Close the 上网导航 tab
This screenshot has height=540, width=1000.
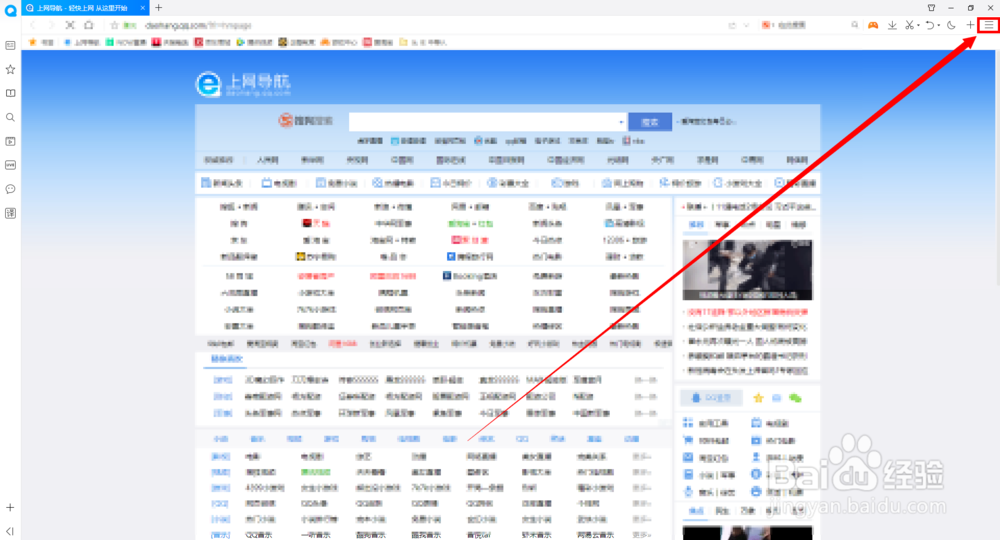point(142,8)
